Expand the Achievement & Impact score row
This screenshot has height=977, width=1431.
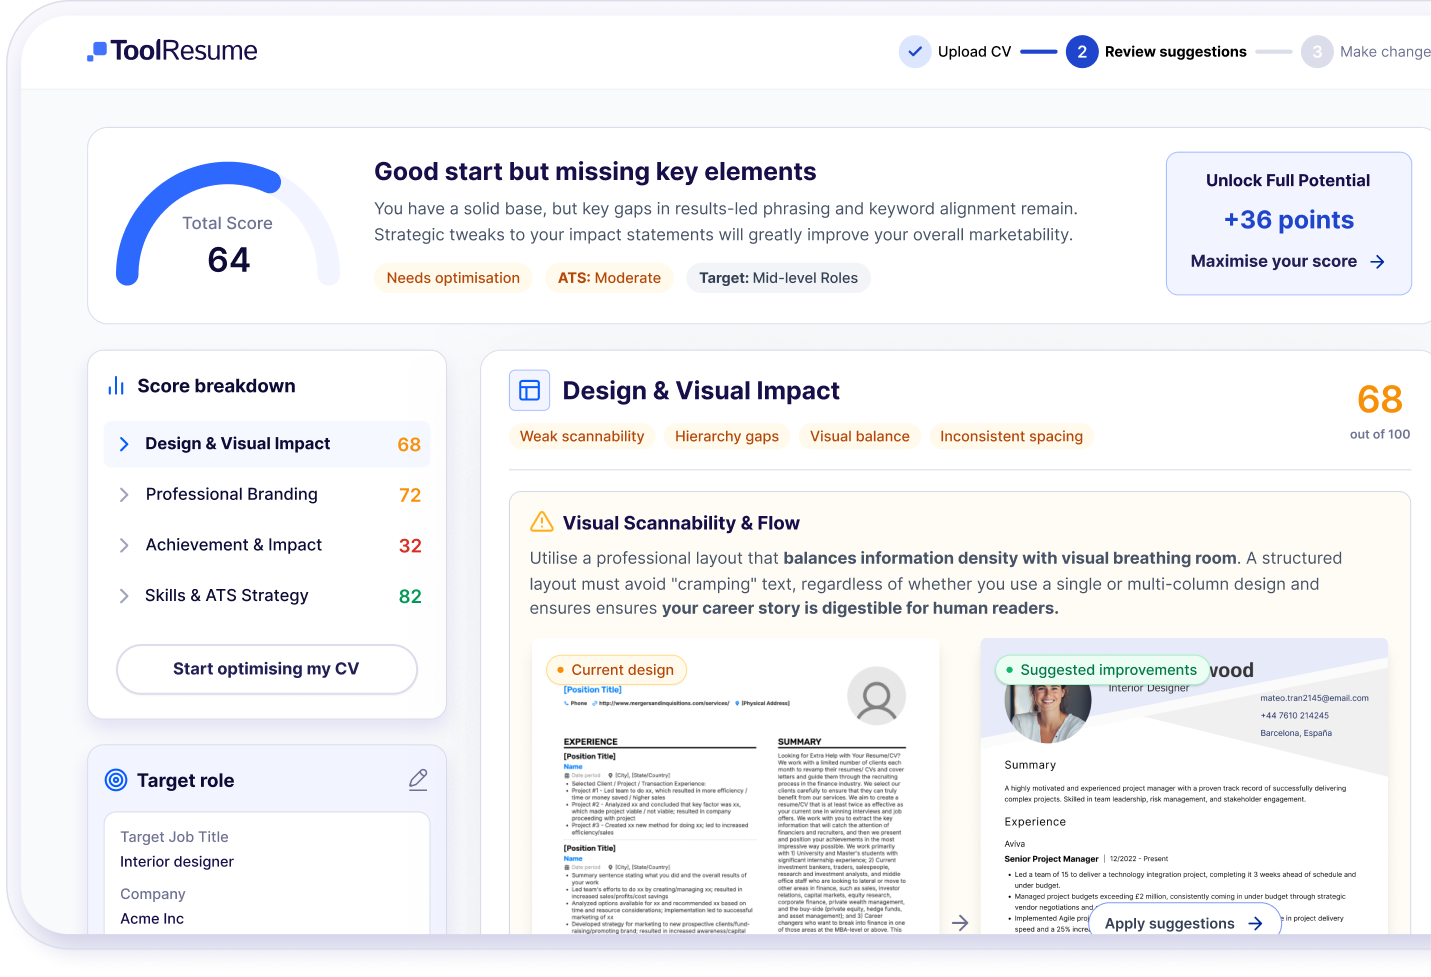point(267,545)
